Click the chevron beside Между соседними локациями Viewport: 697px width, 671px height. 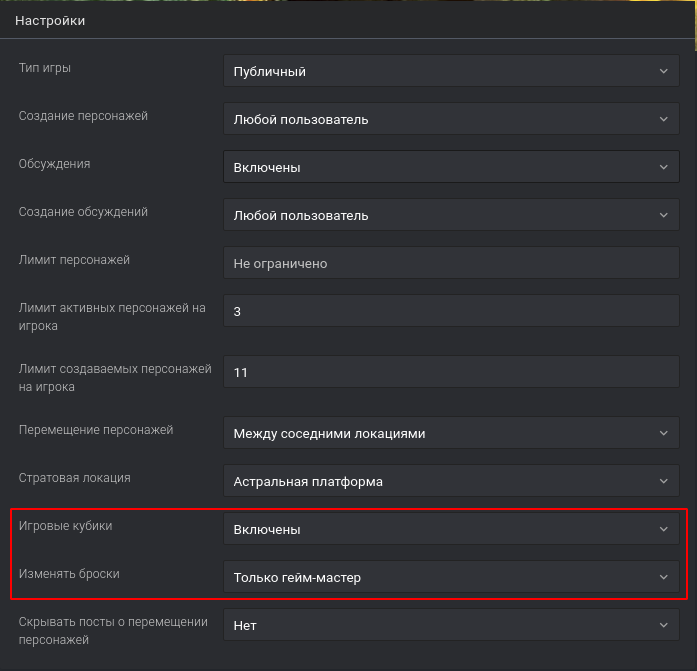pyautogui.click(x=664, y=433)
